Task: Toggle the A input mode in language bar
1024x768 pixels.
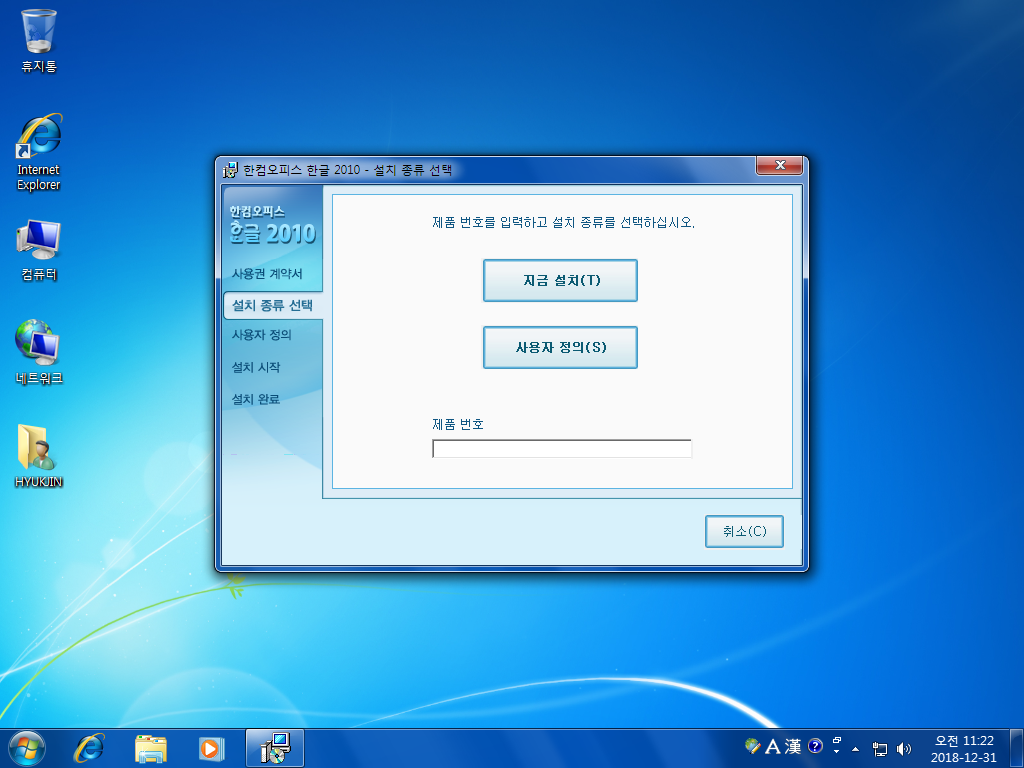Action: click(x=773, y=746)
